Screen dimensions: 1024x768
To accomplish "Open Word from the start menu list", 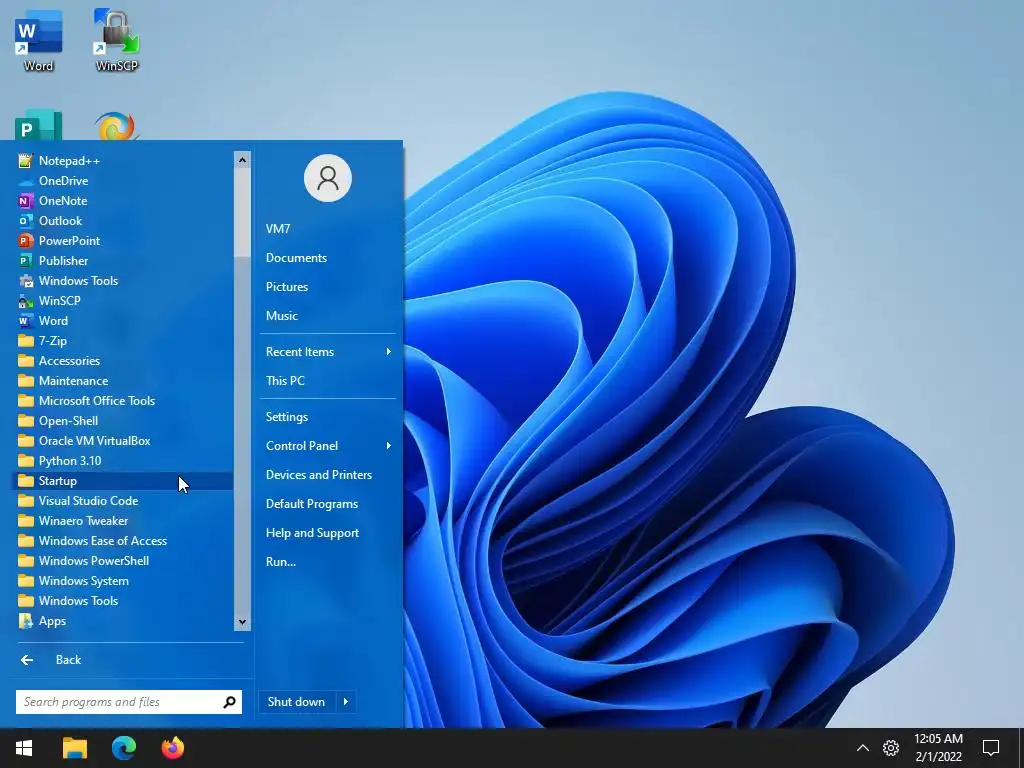I will [x=123, y=321].
